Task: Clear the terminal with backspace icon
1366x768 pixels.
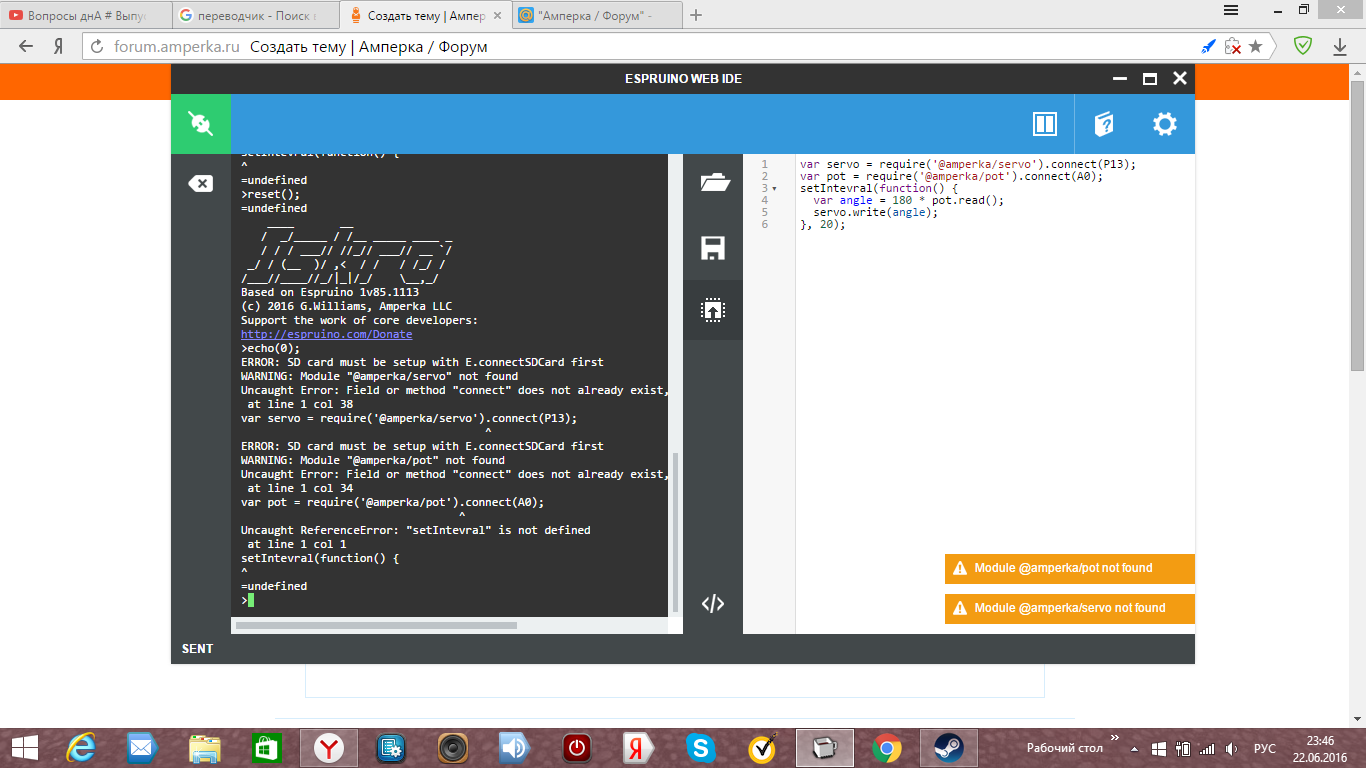Action: coord(200,184)
